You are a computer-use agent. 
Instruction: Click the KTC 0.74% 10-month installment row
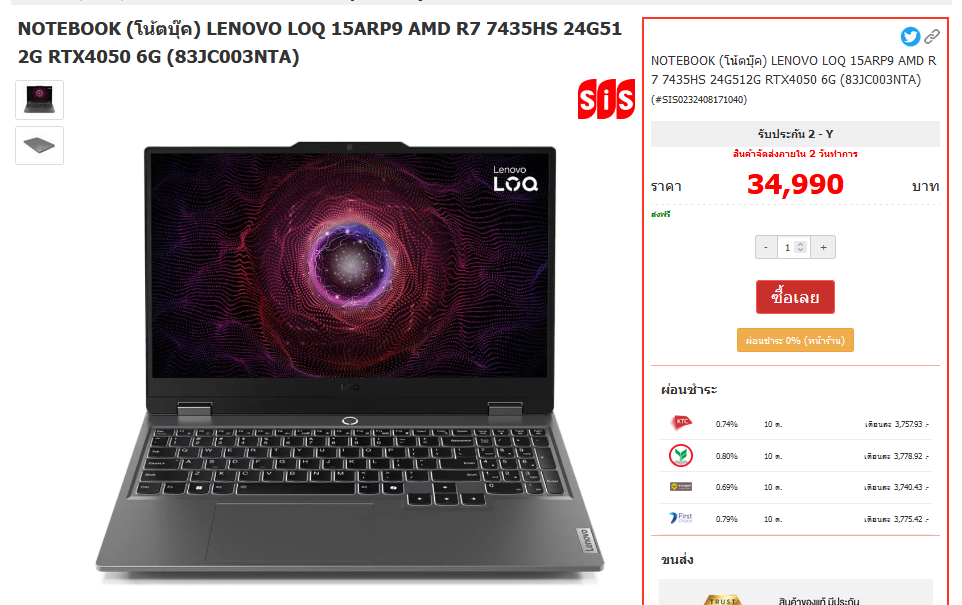click(795, 423)
